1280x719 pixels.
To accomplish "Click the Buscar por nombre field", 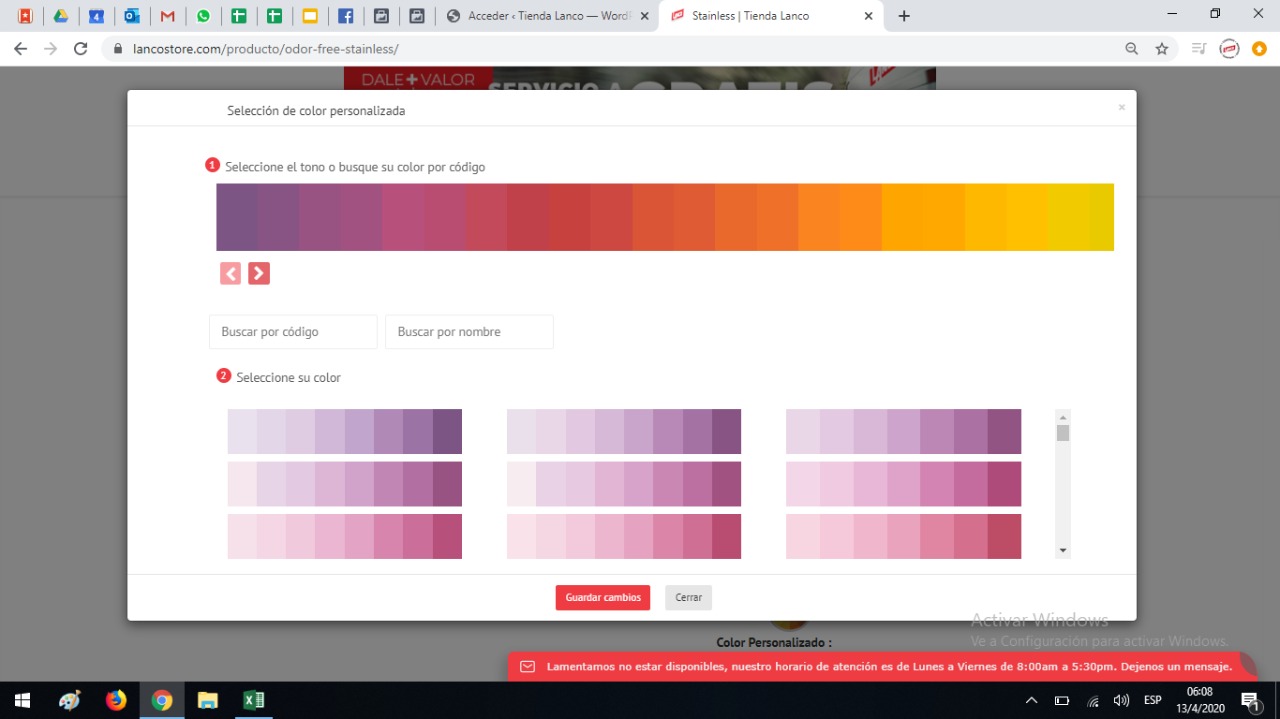I will click(x=469, y=332).
